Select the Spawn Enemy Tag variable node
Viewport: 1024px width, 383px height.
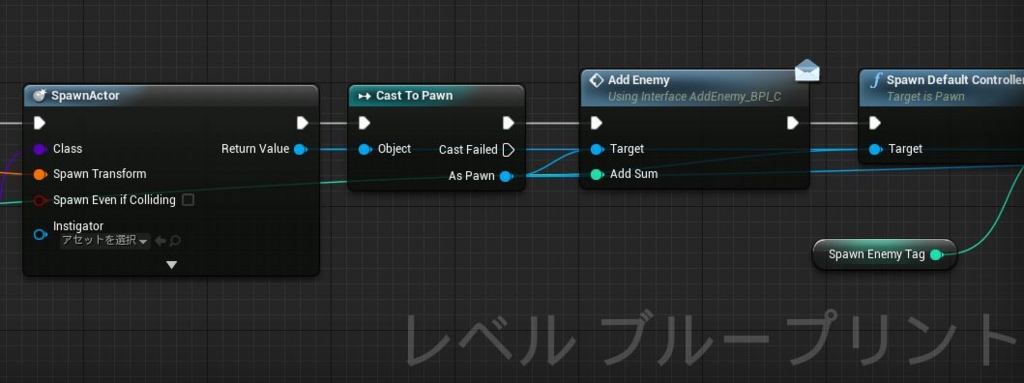pos(884,254)
